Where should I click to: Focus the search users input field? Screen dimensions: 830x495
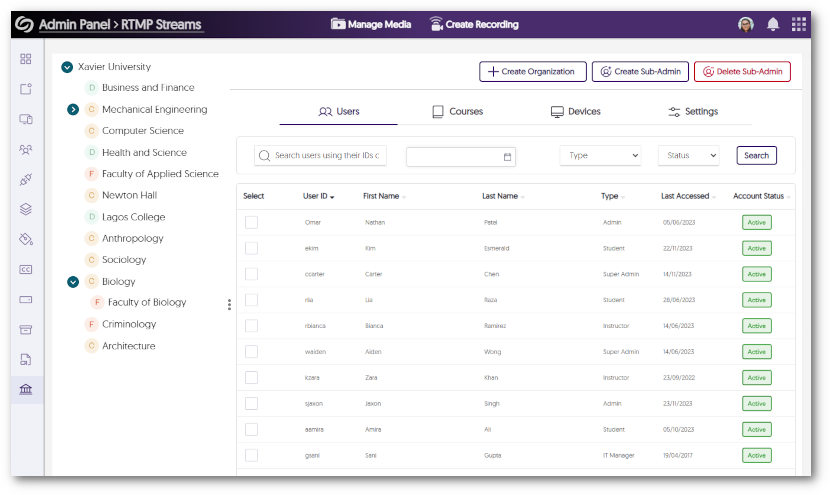[x=320, y=156]
